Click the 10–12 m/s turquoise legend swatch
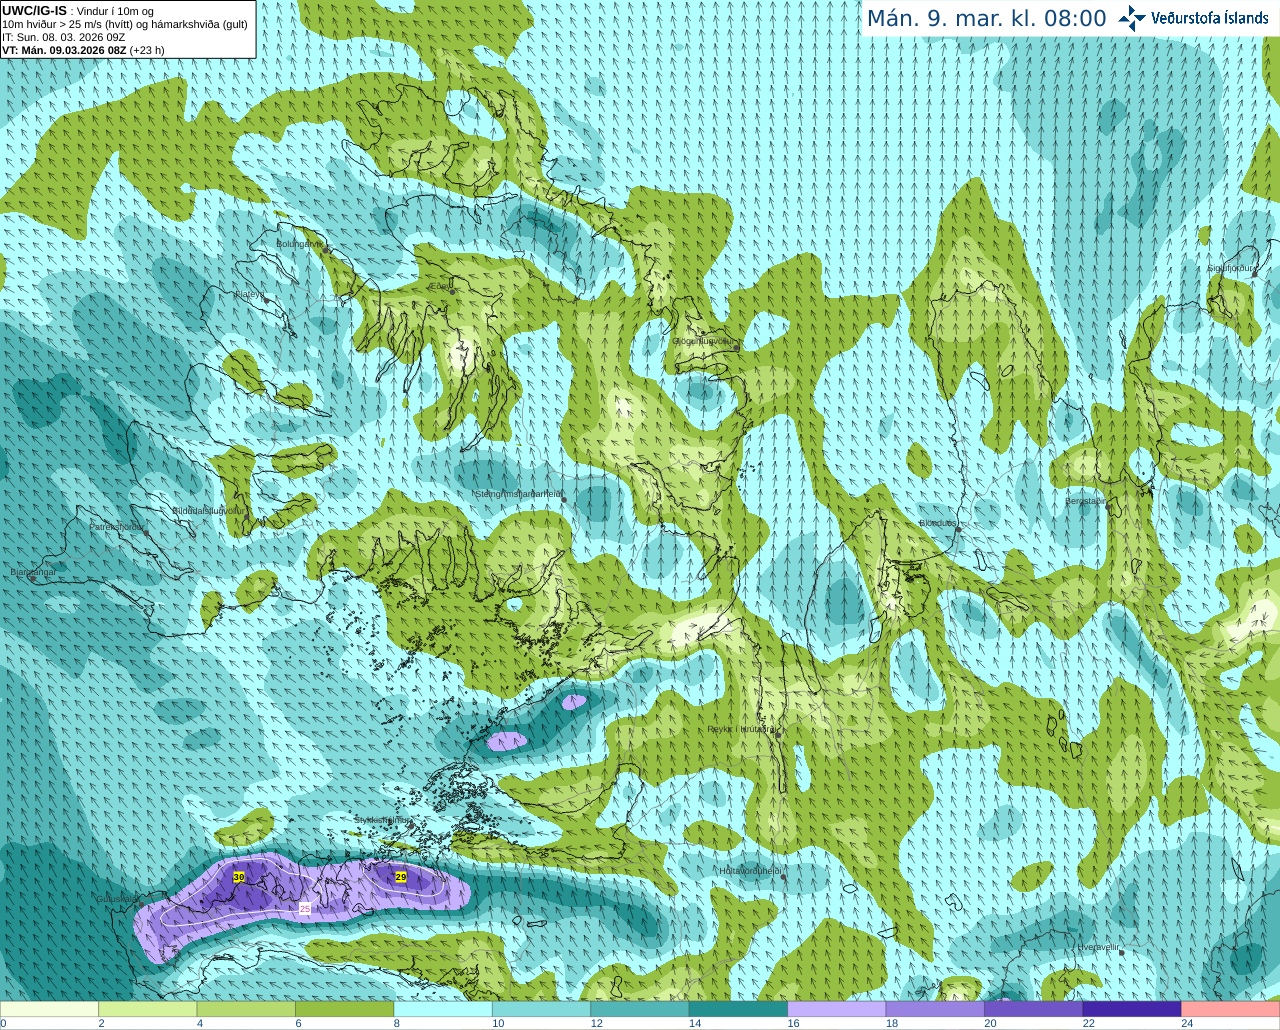Viewport: 1280px width, 1030px height. coord(541,1009)
